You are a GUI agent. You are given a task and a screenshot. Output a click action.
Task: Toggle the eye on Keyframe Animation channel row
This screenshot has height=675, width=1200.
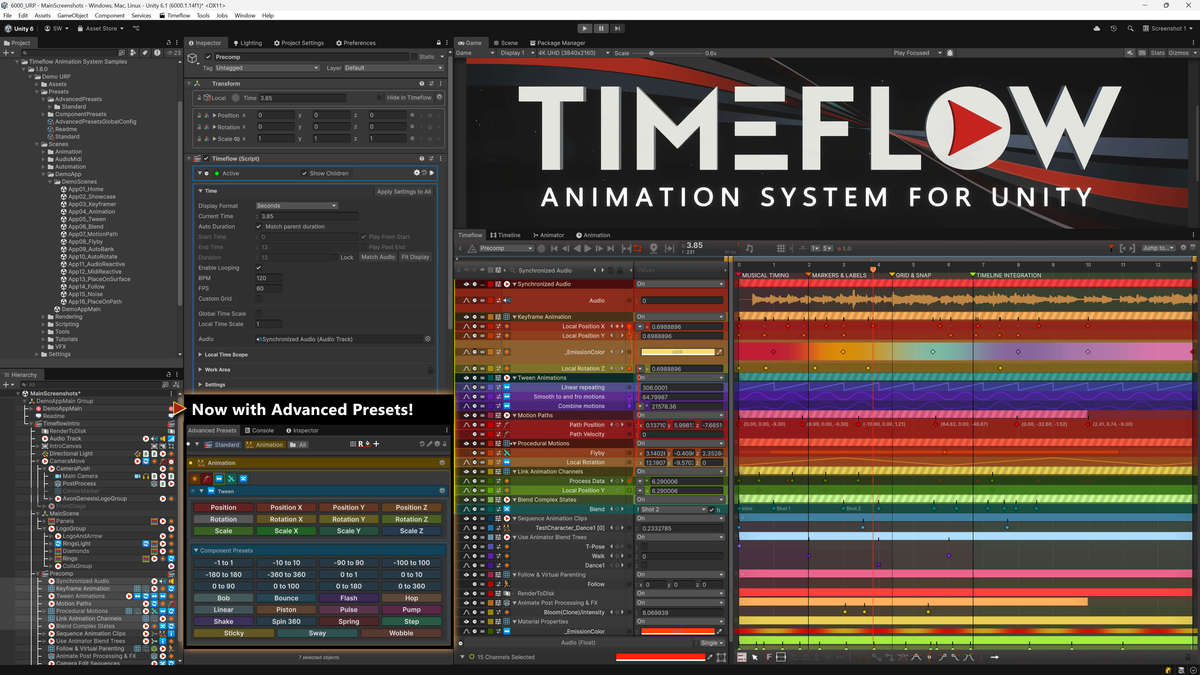[465, 317]
